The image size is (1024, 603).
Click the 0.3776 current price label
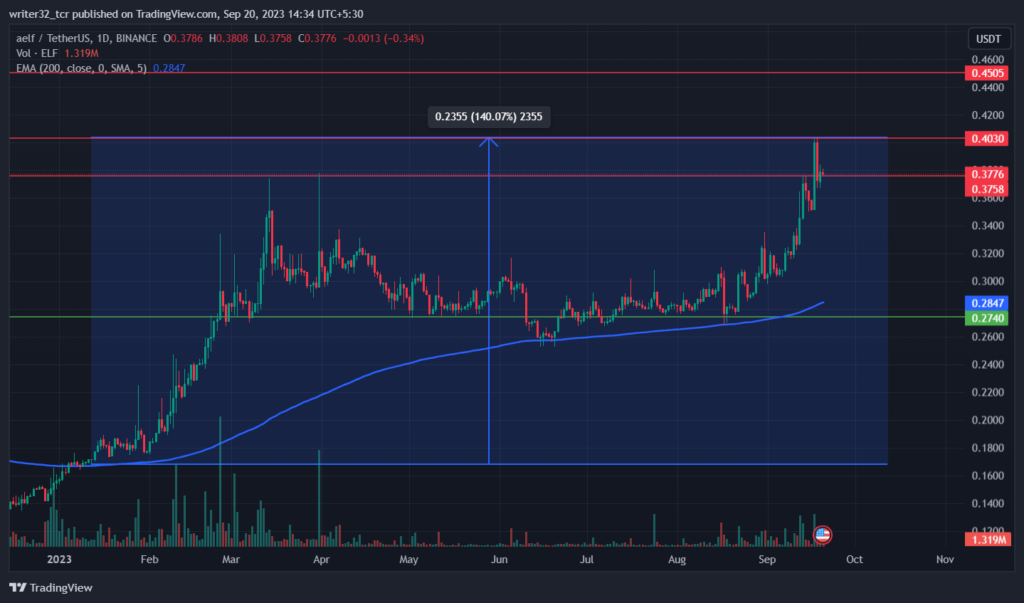pyautogui.click(x=987, y=174)
